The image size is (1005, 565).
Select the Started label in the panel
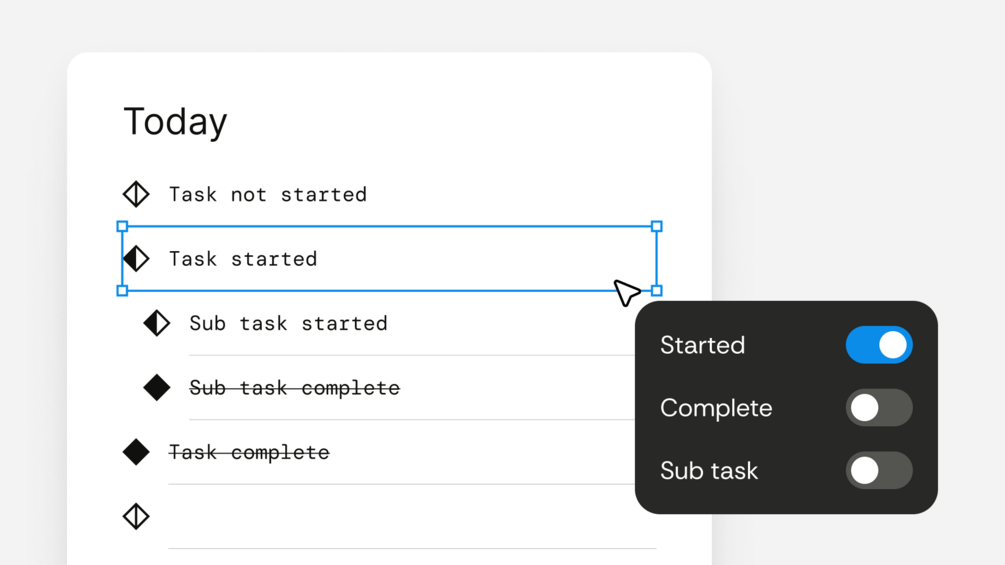(702, 345)
